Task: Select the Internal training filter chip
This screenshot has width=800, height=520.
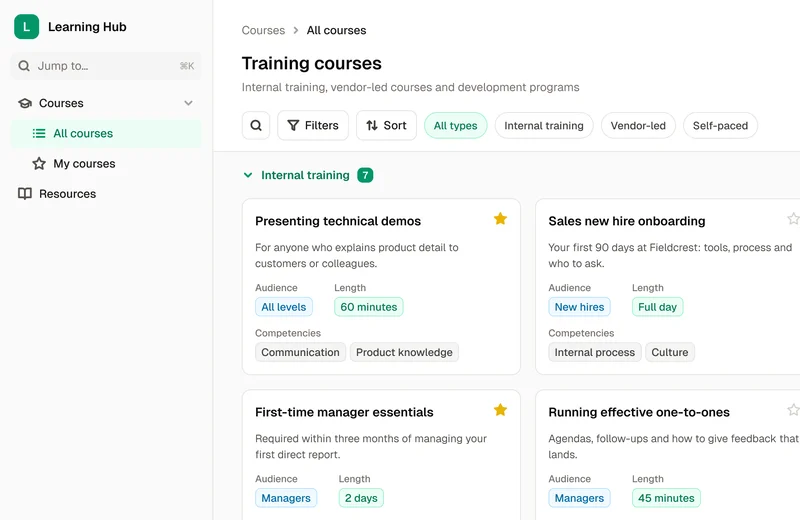Action: pos(544,126)
